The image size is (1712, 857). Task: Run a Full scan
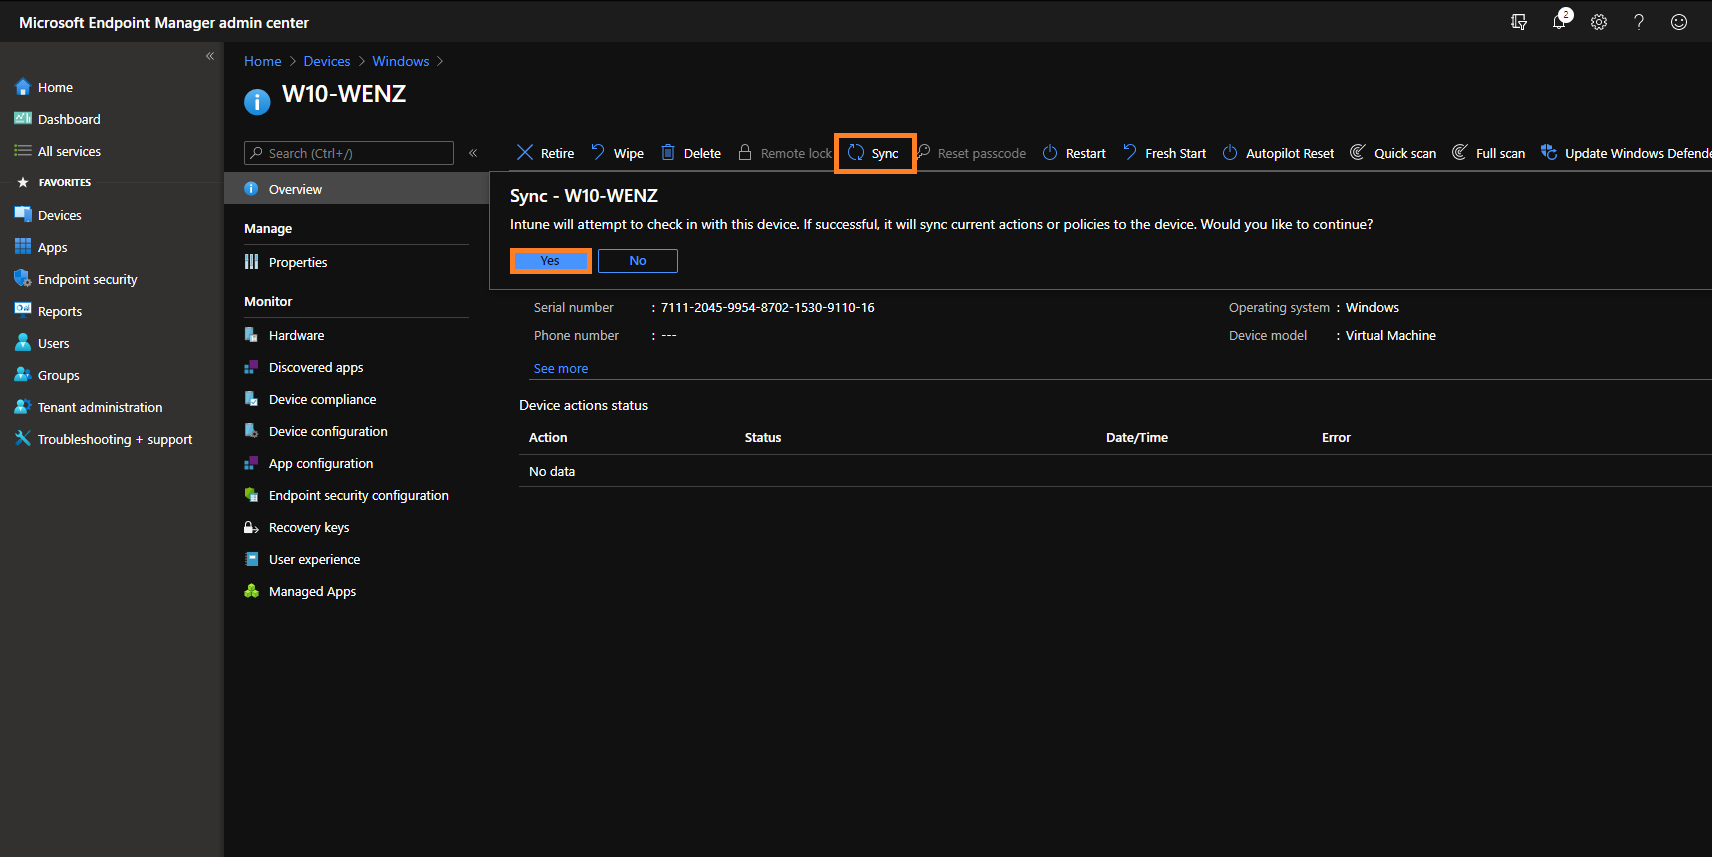click(1489, 153)
